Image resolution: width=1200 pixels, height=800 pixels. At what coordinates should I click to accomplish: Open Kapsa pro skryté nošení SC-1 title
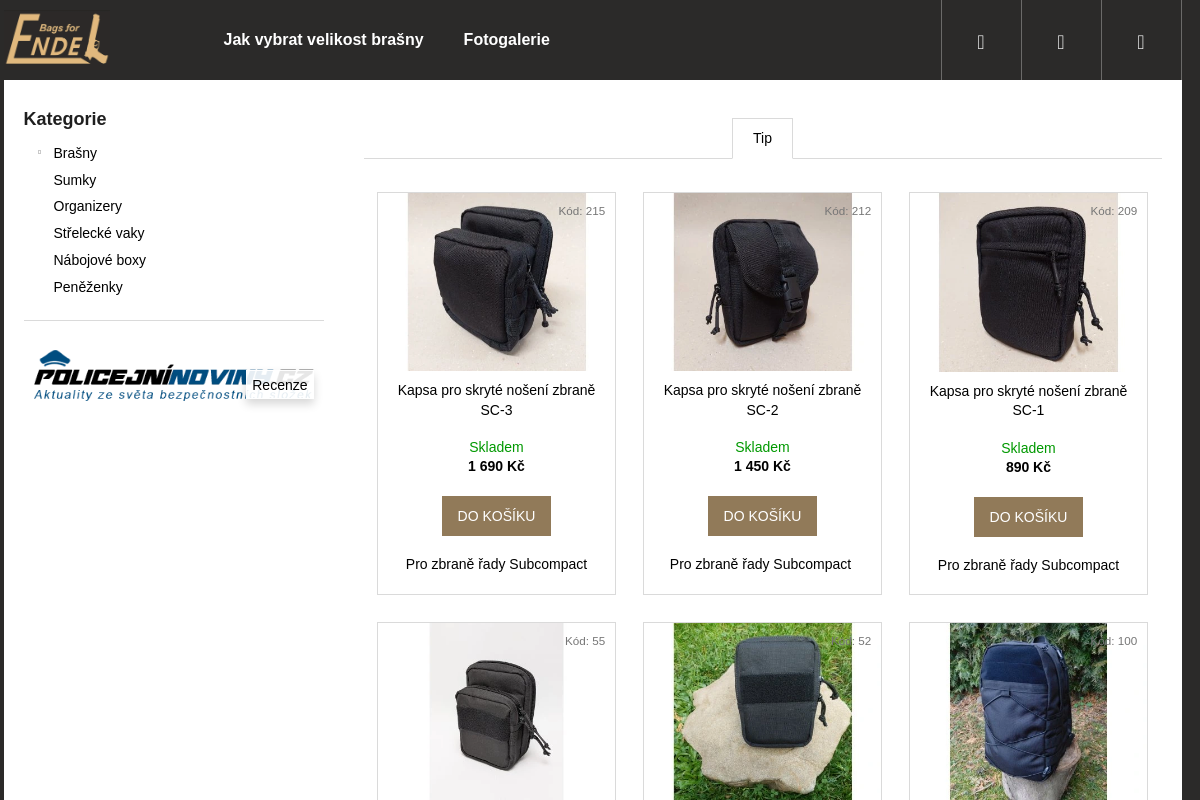coord(1028,401)
